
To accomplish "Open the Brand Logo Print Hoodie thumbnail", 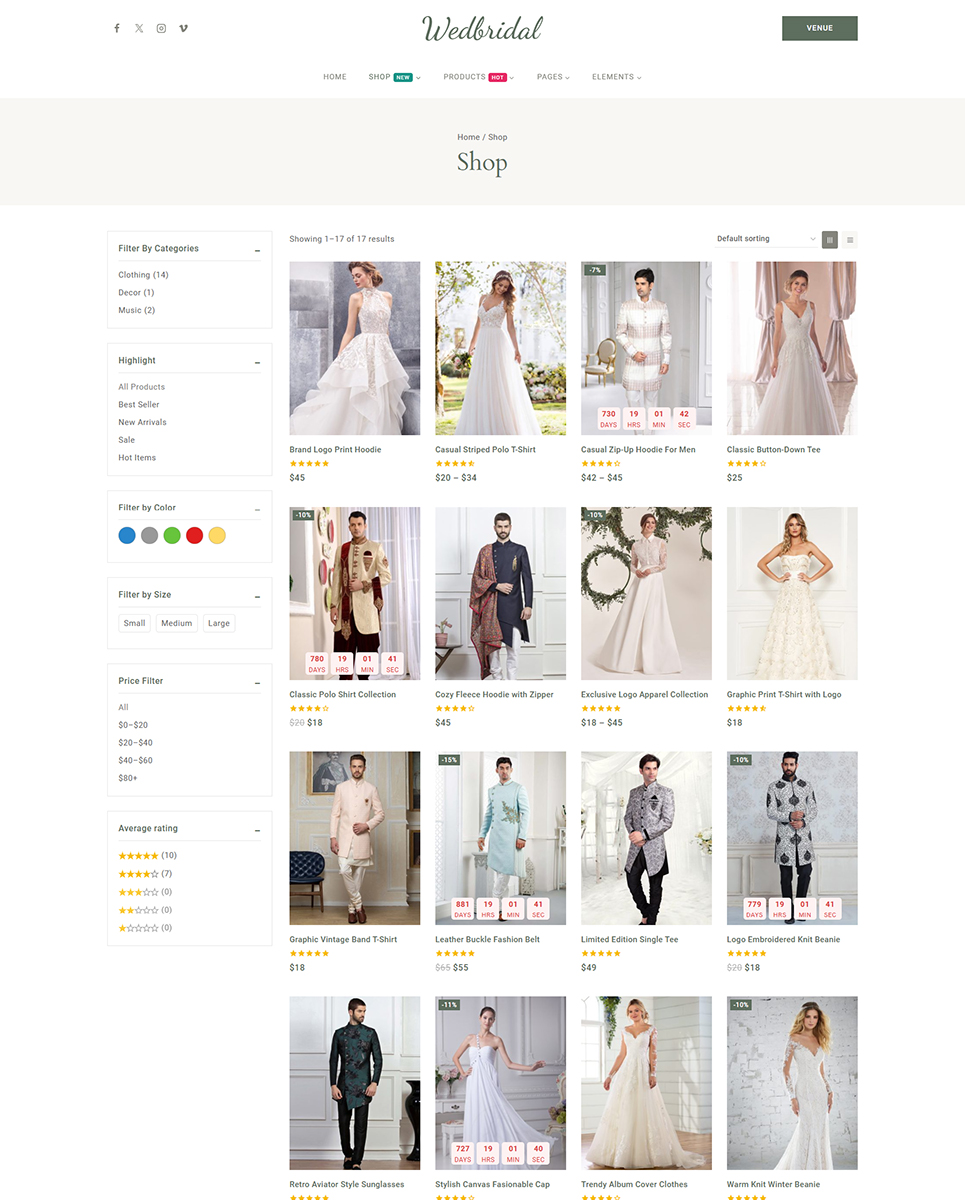I will [x=354, y=348].
